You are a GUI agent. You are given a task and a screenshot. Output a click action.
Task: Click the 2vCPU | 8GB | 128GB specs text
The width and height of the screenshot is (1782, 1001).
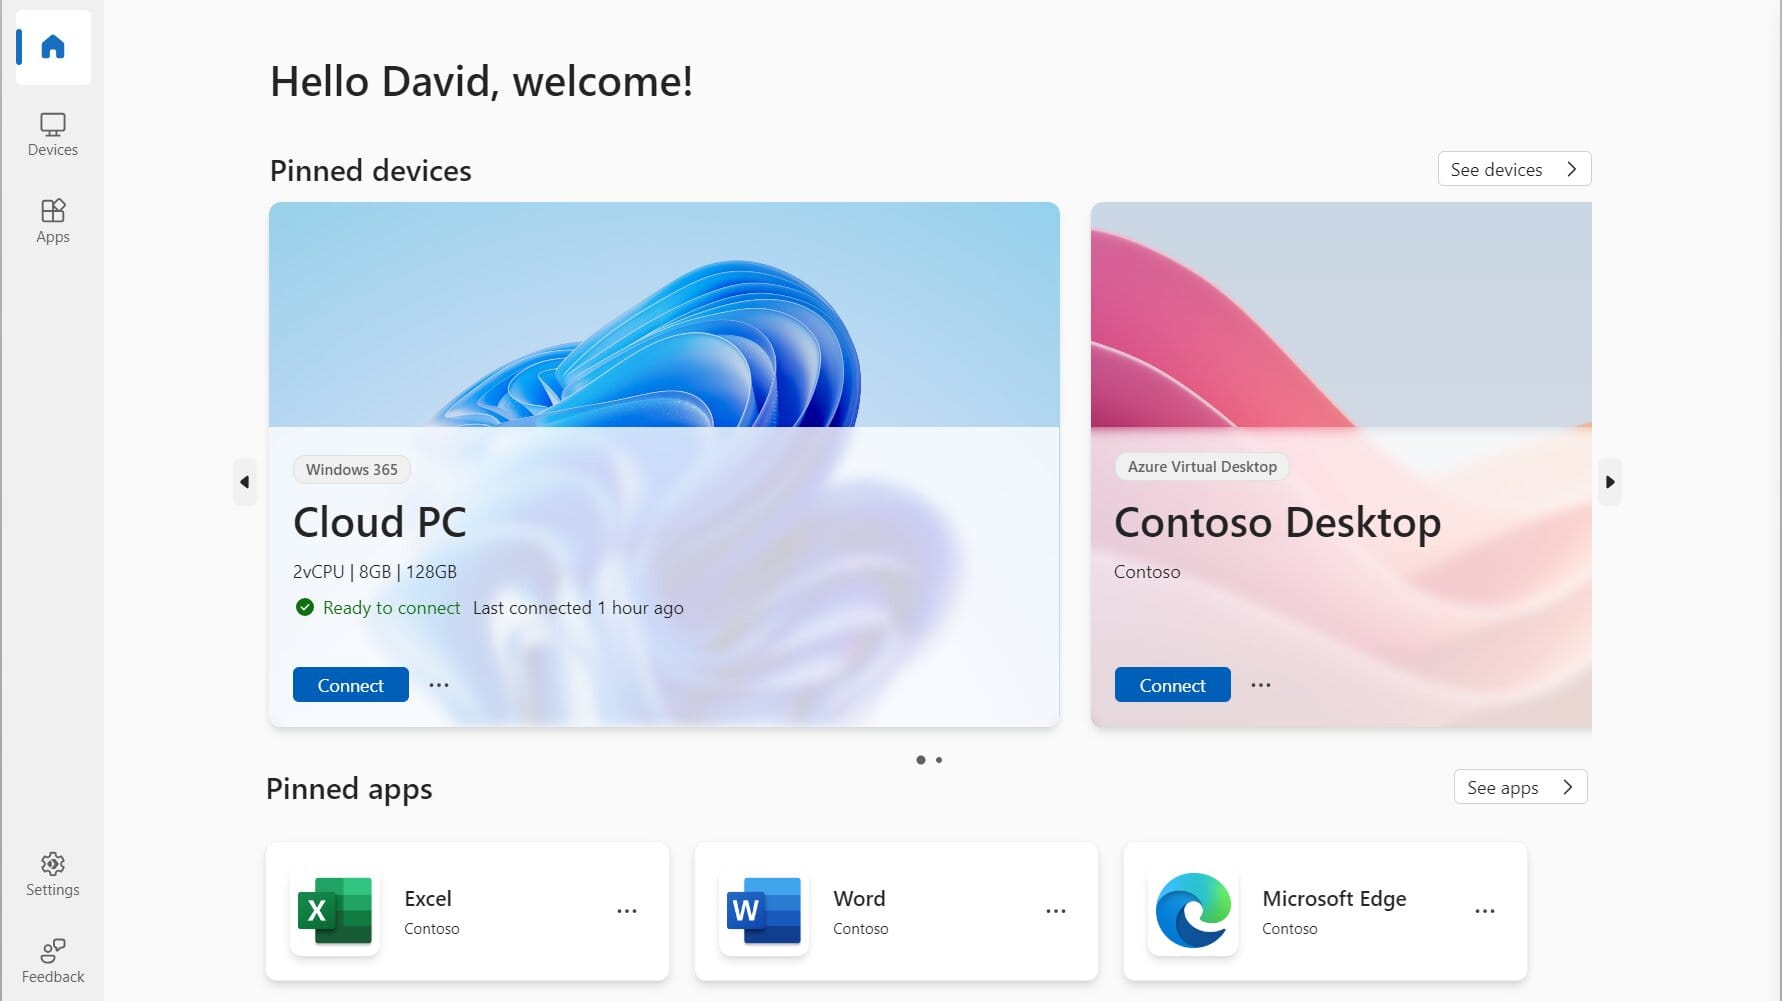tap(375, 571)
